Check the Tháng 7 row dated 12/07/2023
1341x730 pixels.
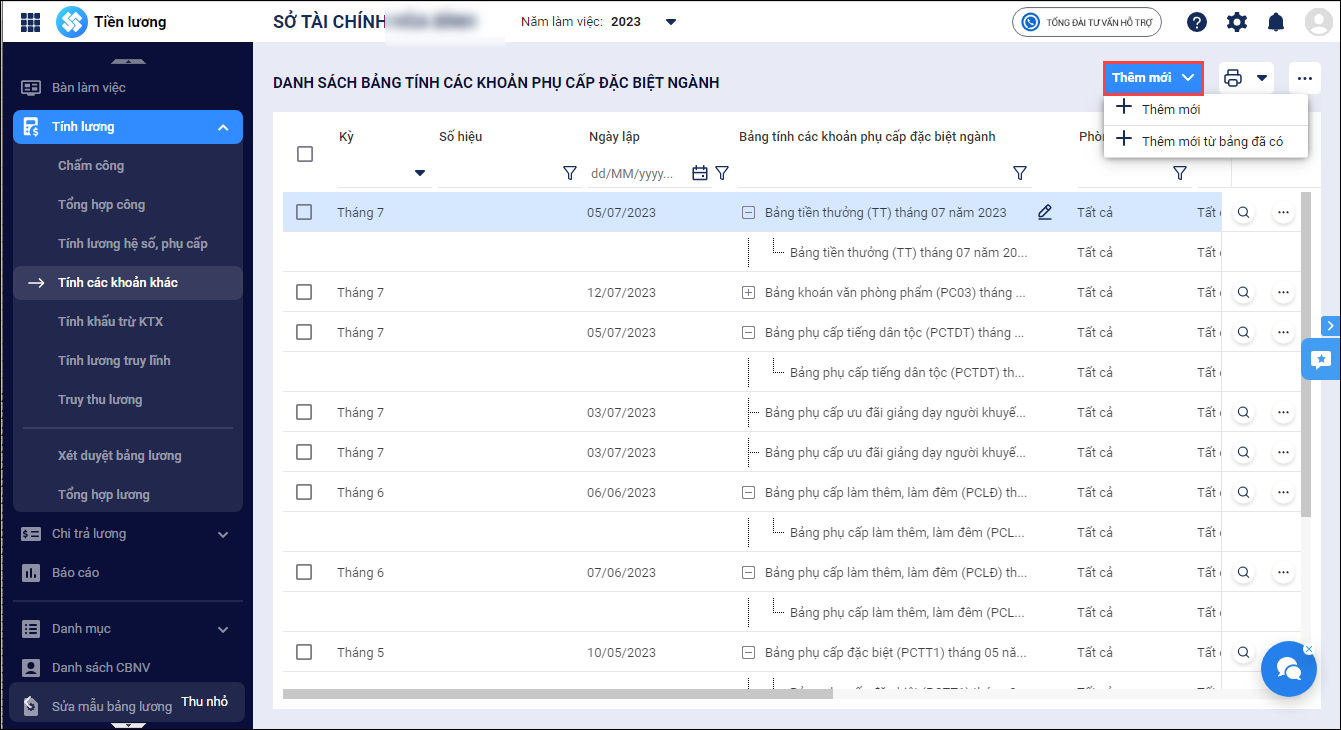point(304,292)
